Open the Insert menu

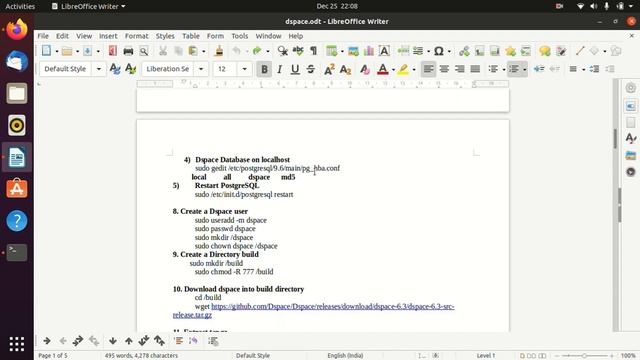click(108, 36)
